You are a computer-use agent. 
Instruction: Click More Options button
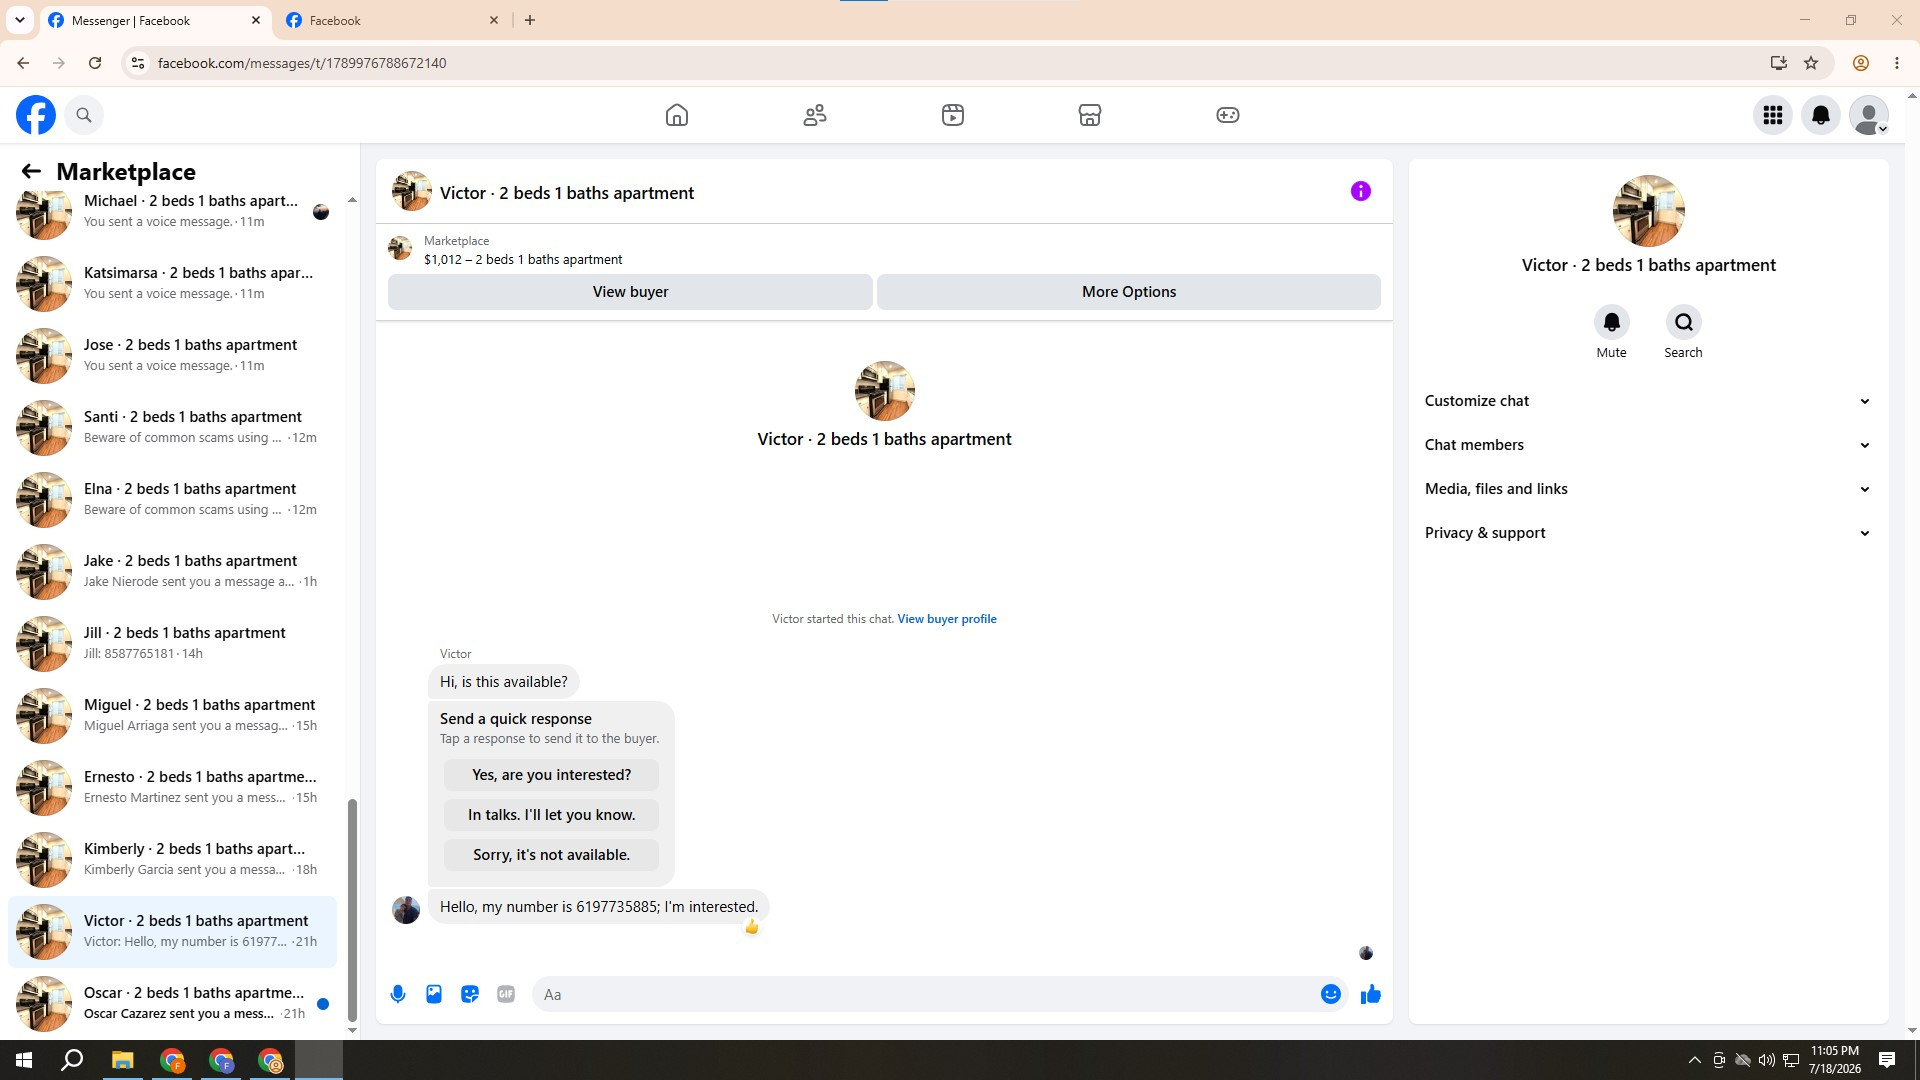click(x=1129, y=292)
